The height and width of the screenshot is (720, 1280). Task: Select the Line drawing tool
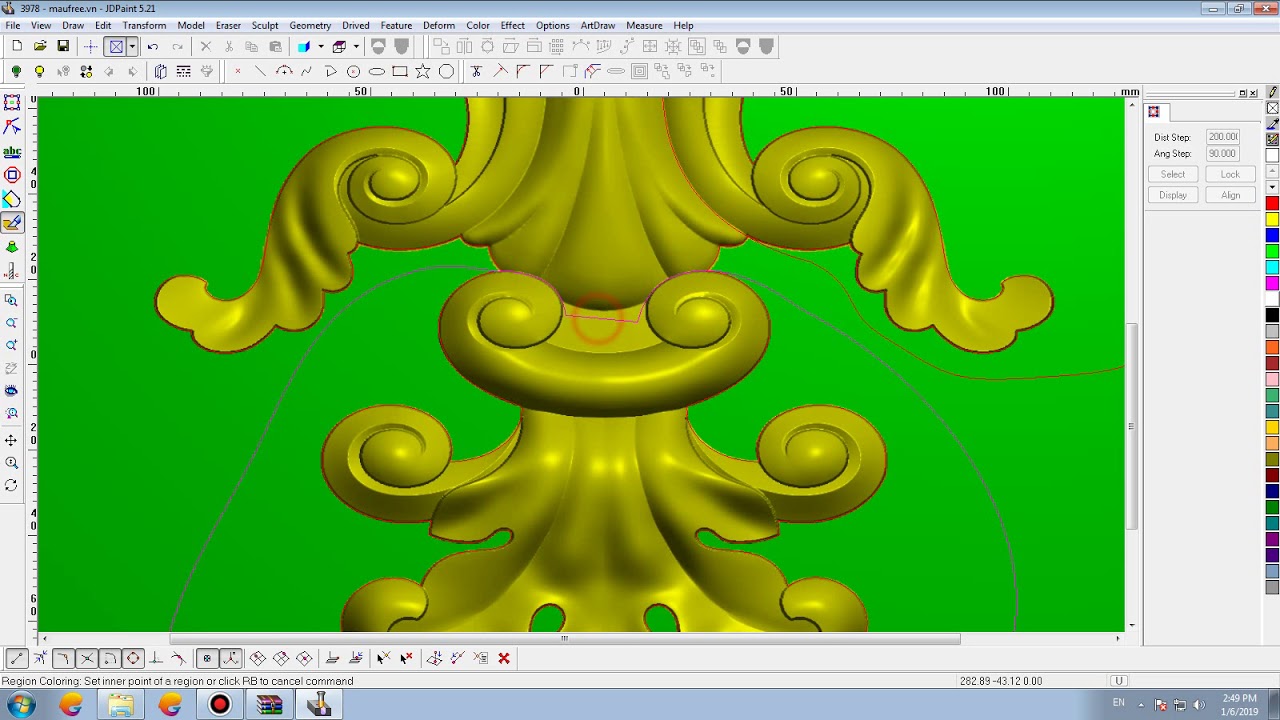260,71
